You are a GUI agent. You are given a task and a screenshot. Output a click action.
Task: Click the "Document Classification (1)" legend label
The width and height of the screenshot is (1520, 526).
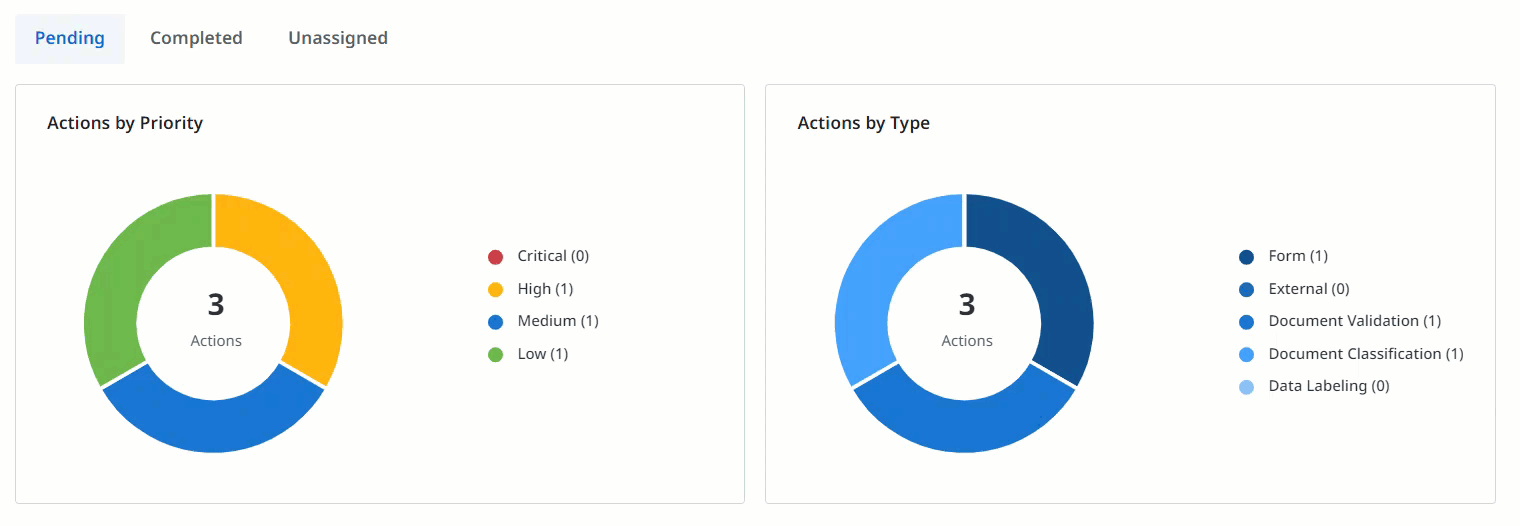1365,354
